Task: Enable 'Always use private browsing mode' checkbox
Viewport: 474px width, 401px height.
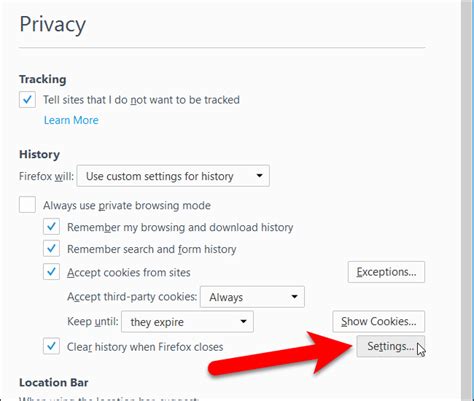Action: pyautogui.click(x=27, y=204)
